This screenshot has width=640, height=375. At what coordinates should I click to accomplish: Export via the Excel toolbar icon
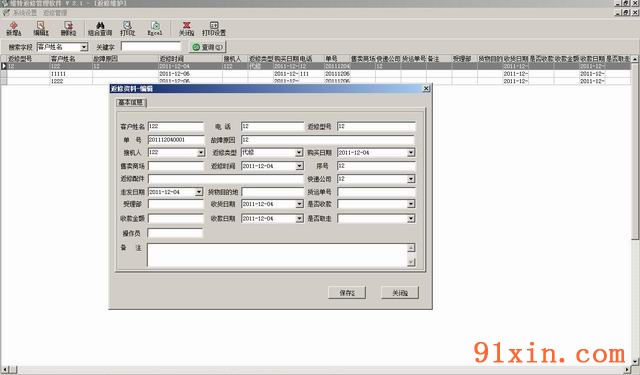(155, 29)
